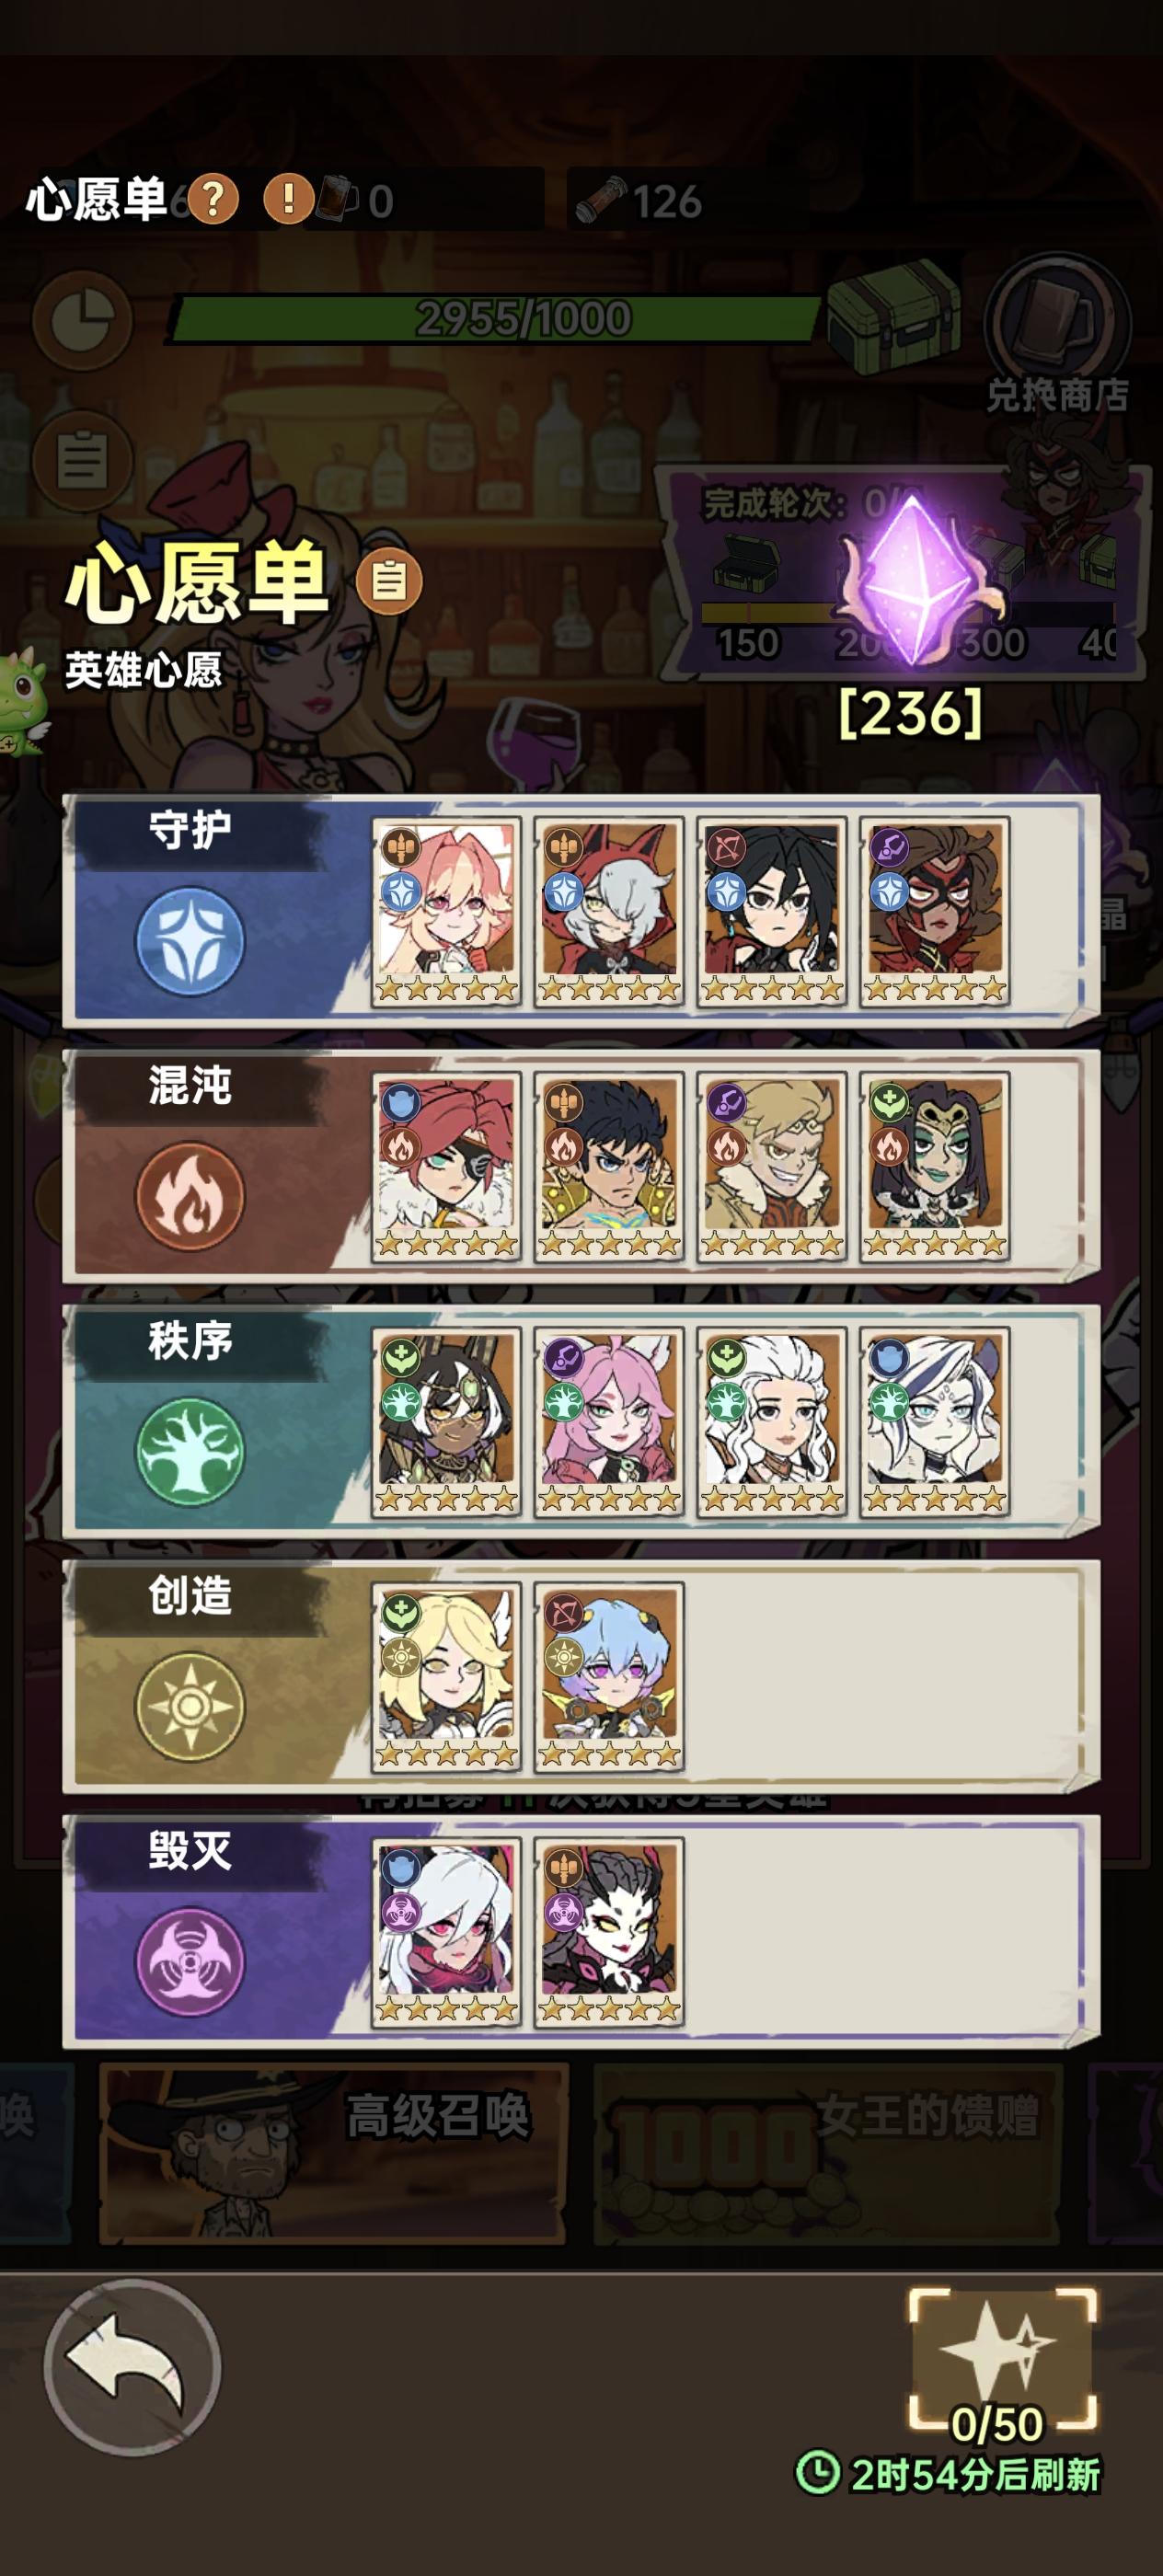
Task: Click the 毁灭 purple biohazard faction icon
Action: click(x=190, y=1962)
